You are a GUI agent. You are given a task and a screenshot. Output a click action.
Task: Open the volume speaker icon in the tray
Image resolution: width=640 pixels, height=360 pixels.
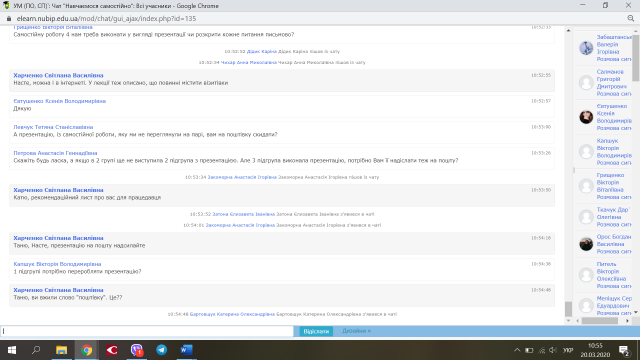[x=553, y=350]
